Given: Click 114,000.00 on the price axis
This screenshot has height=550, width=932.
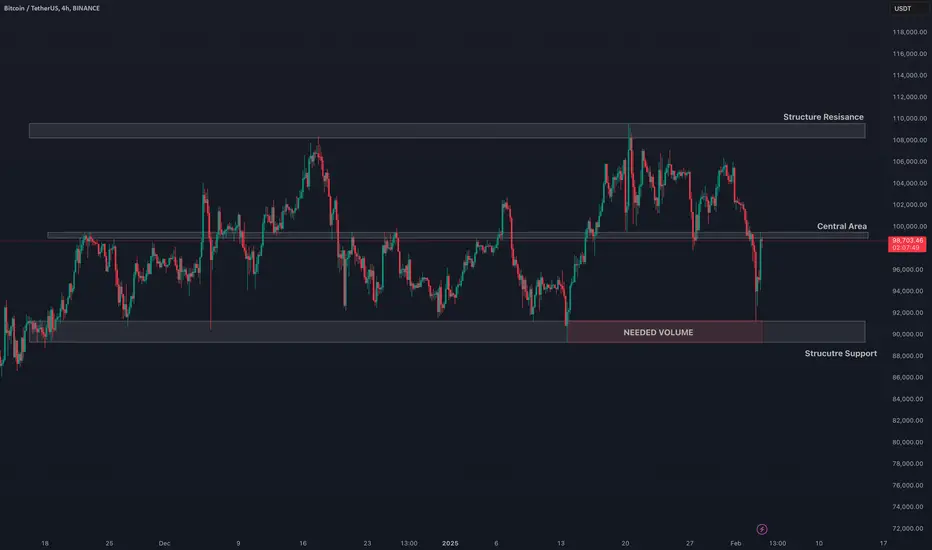Looking at the screenshot, I should coord(909,75).
